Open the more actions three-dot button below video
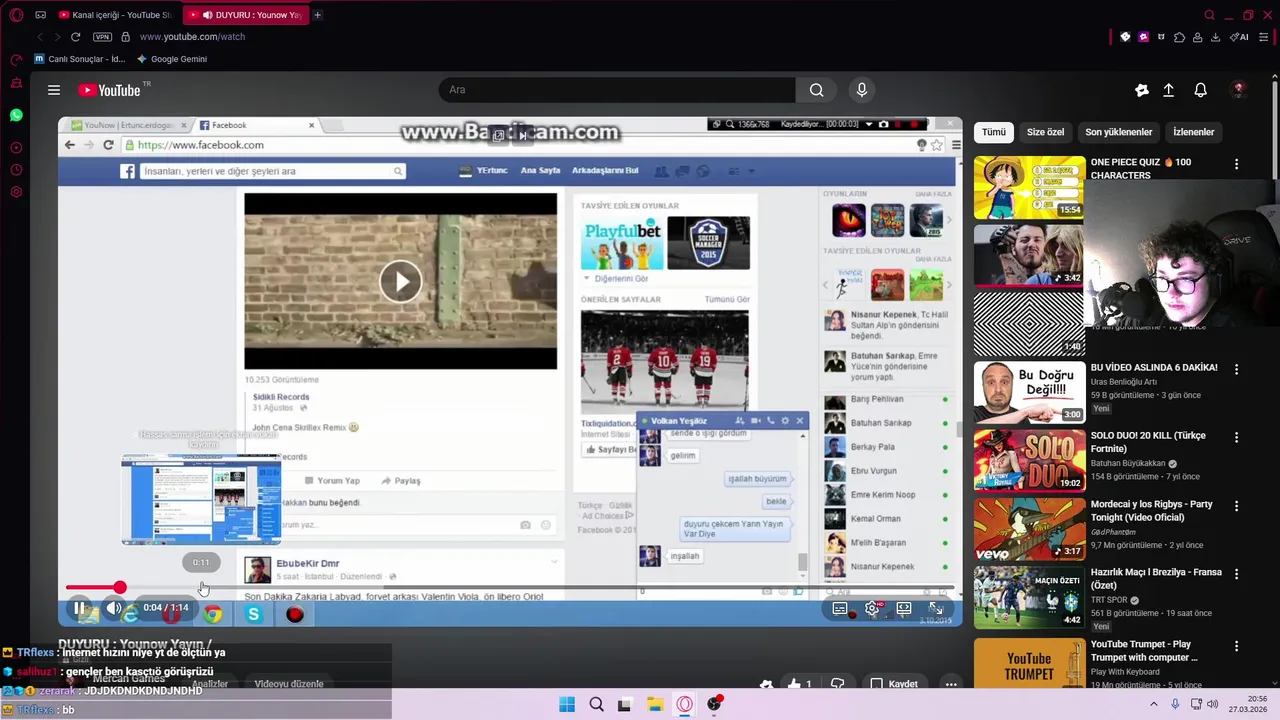 (x=951, y=684)
